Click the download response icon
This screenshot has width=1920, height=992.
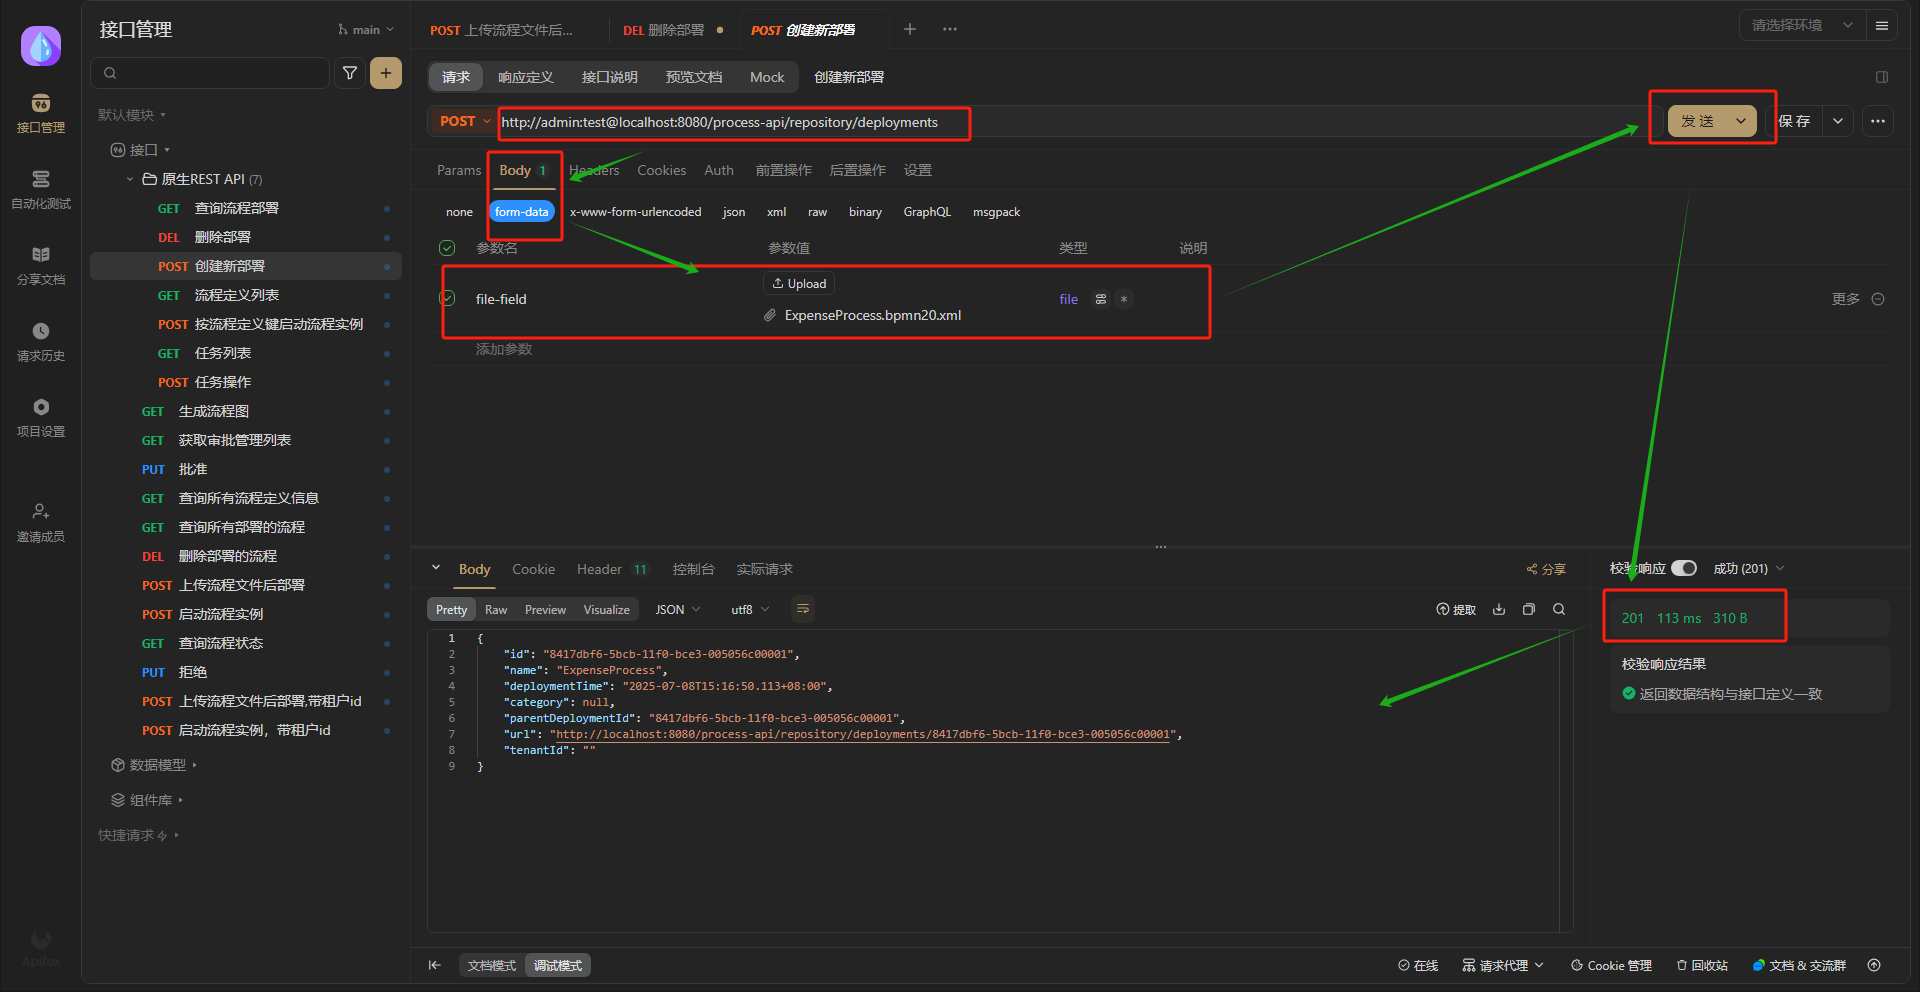coord(1499,609)
